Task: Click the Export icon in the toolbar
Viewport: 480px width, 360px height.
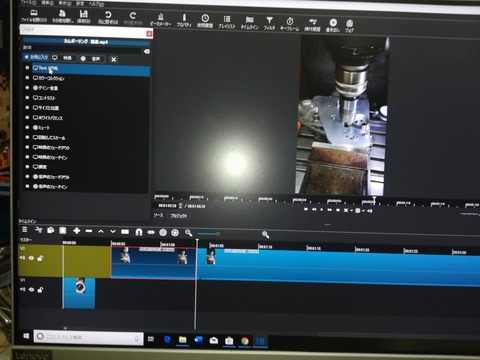Action: pyautogui.click(x=333, y=26)
